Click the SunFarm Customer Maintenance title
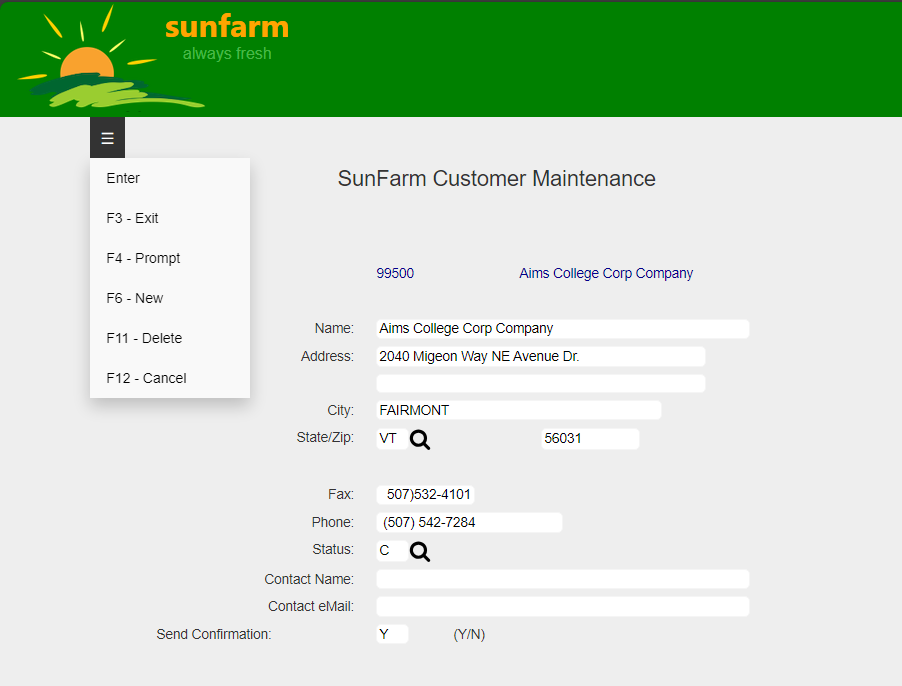The width and height of the screenshot is (902, 686). point(496,179)
